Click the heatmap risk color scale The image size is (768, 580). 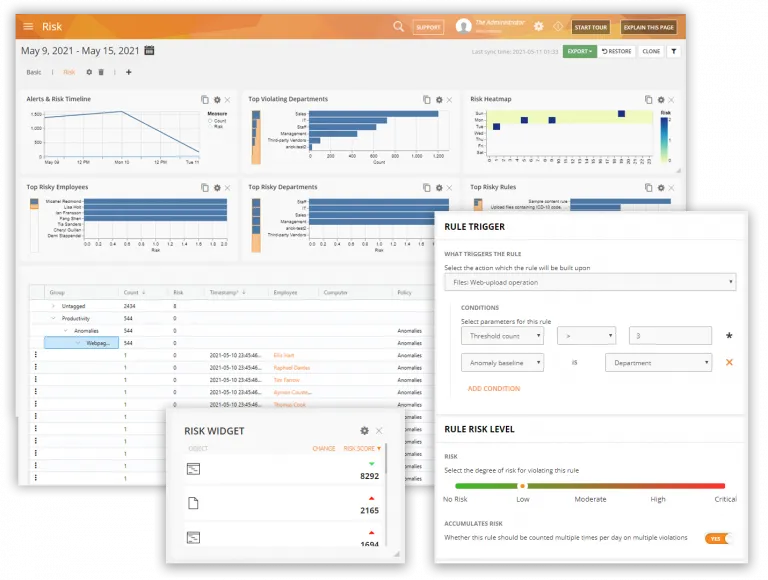click(664, 139)
